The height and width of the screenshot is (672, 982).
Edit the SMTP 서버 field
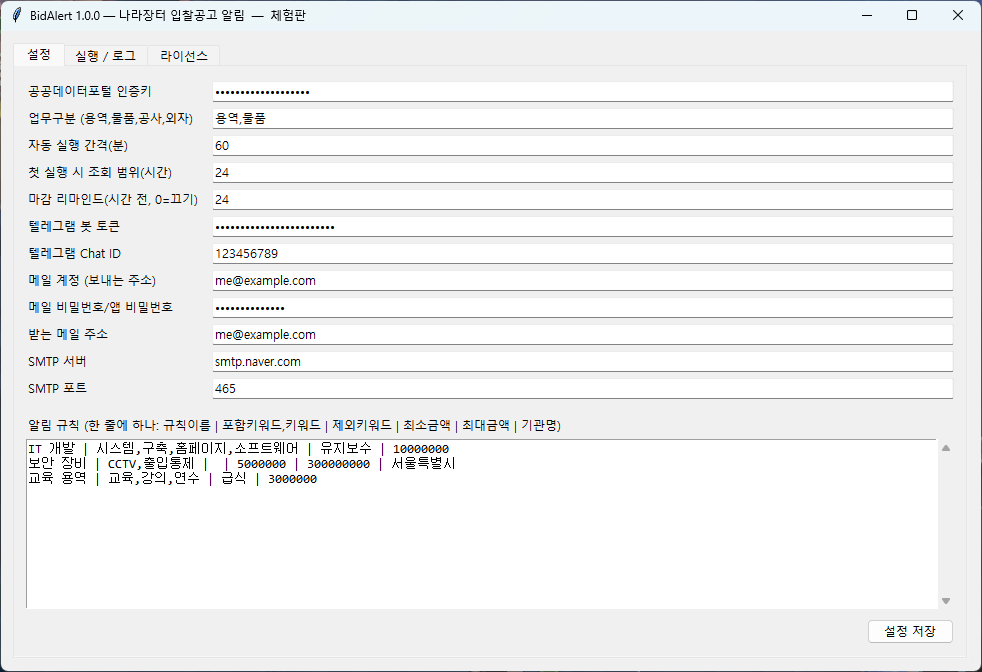pyautogui.click(x=582, y=361)
